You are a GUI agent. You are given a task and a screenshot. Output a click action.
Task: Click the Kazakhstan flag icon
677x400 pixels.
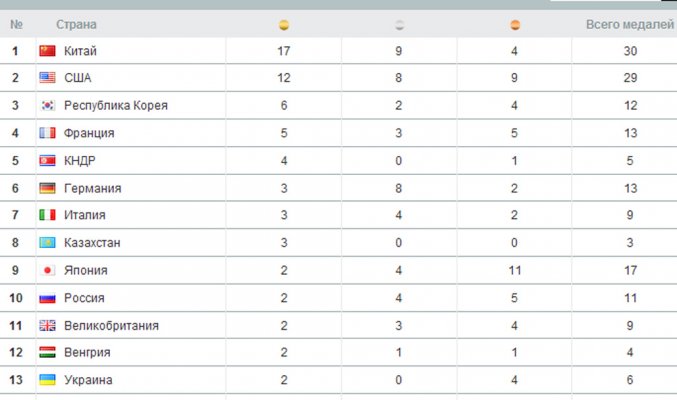tap(47, 243)
